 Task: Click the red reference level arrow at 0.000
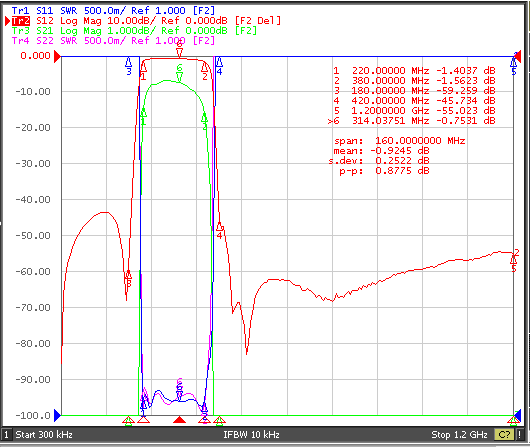[x=57, y=56]
